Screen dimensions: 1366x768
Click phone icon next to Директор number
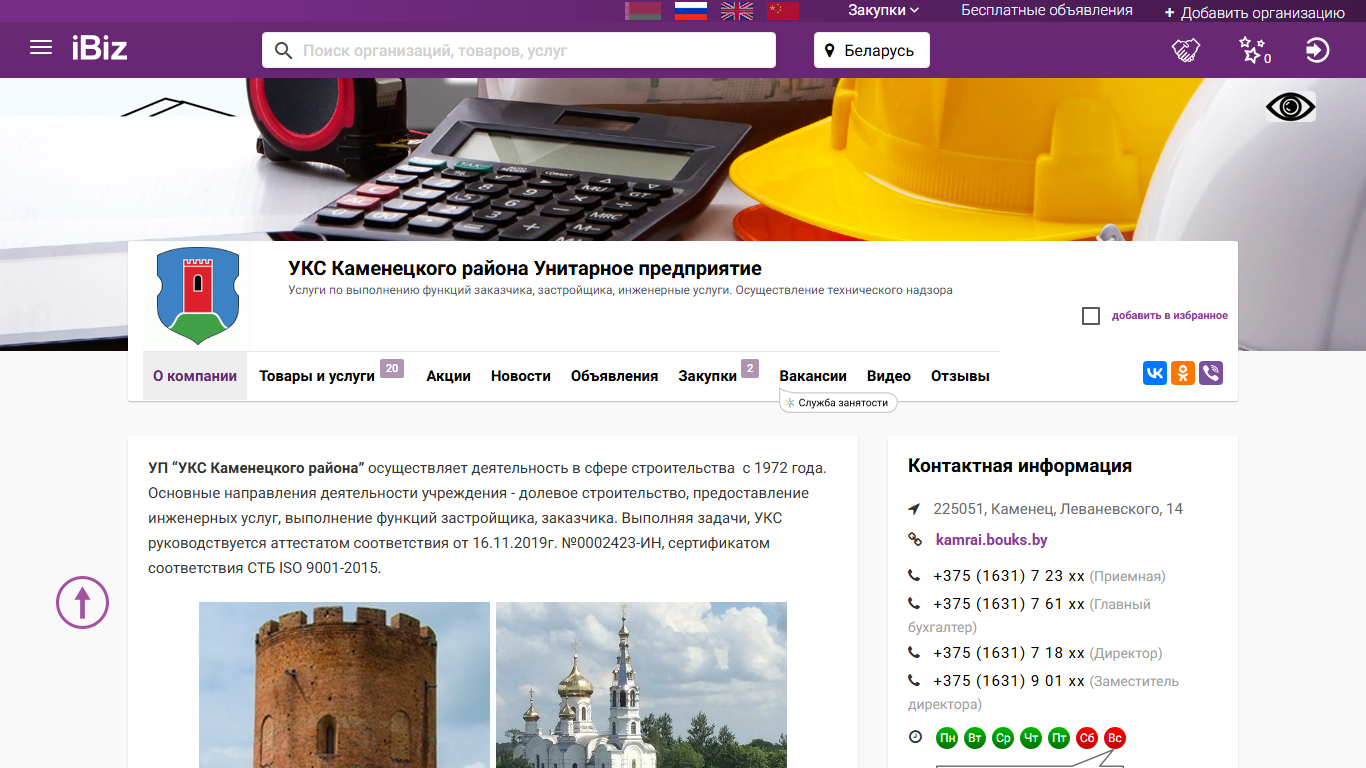pyautogui.click(x=914, y=653)
